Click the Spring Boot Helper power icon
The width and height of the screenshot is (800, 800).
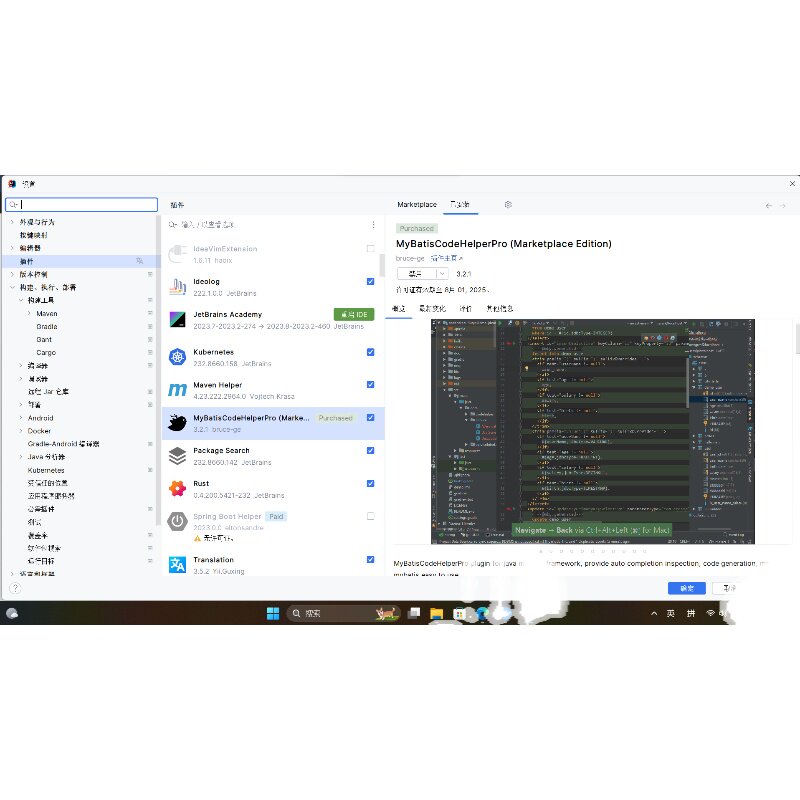click(x=177, y=521)
